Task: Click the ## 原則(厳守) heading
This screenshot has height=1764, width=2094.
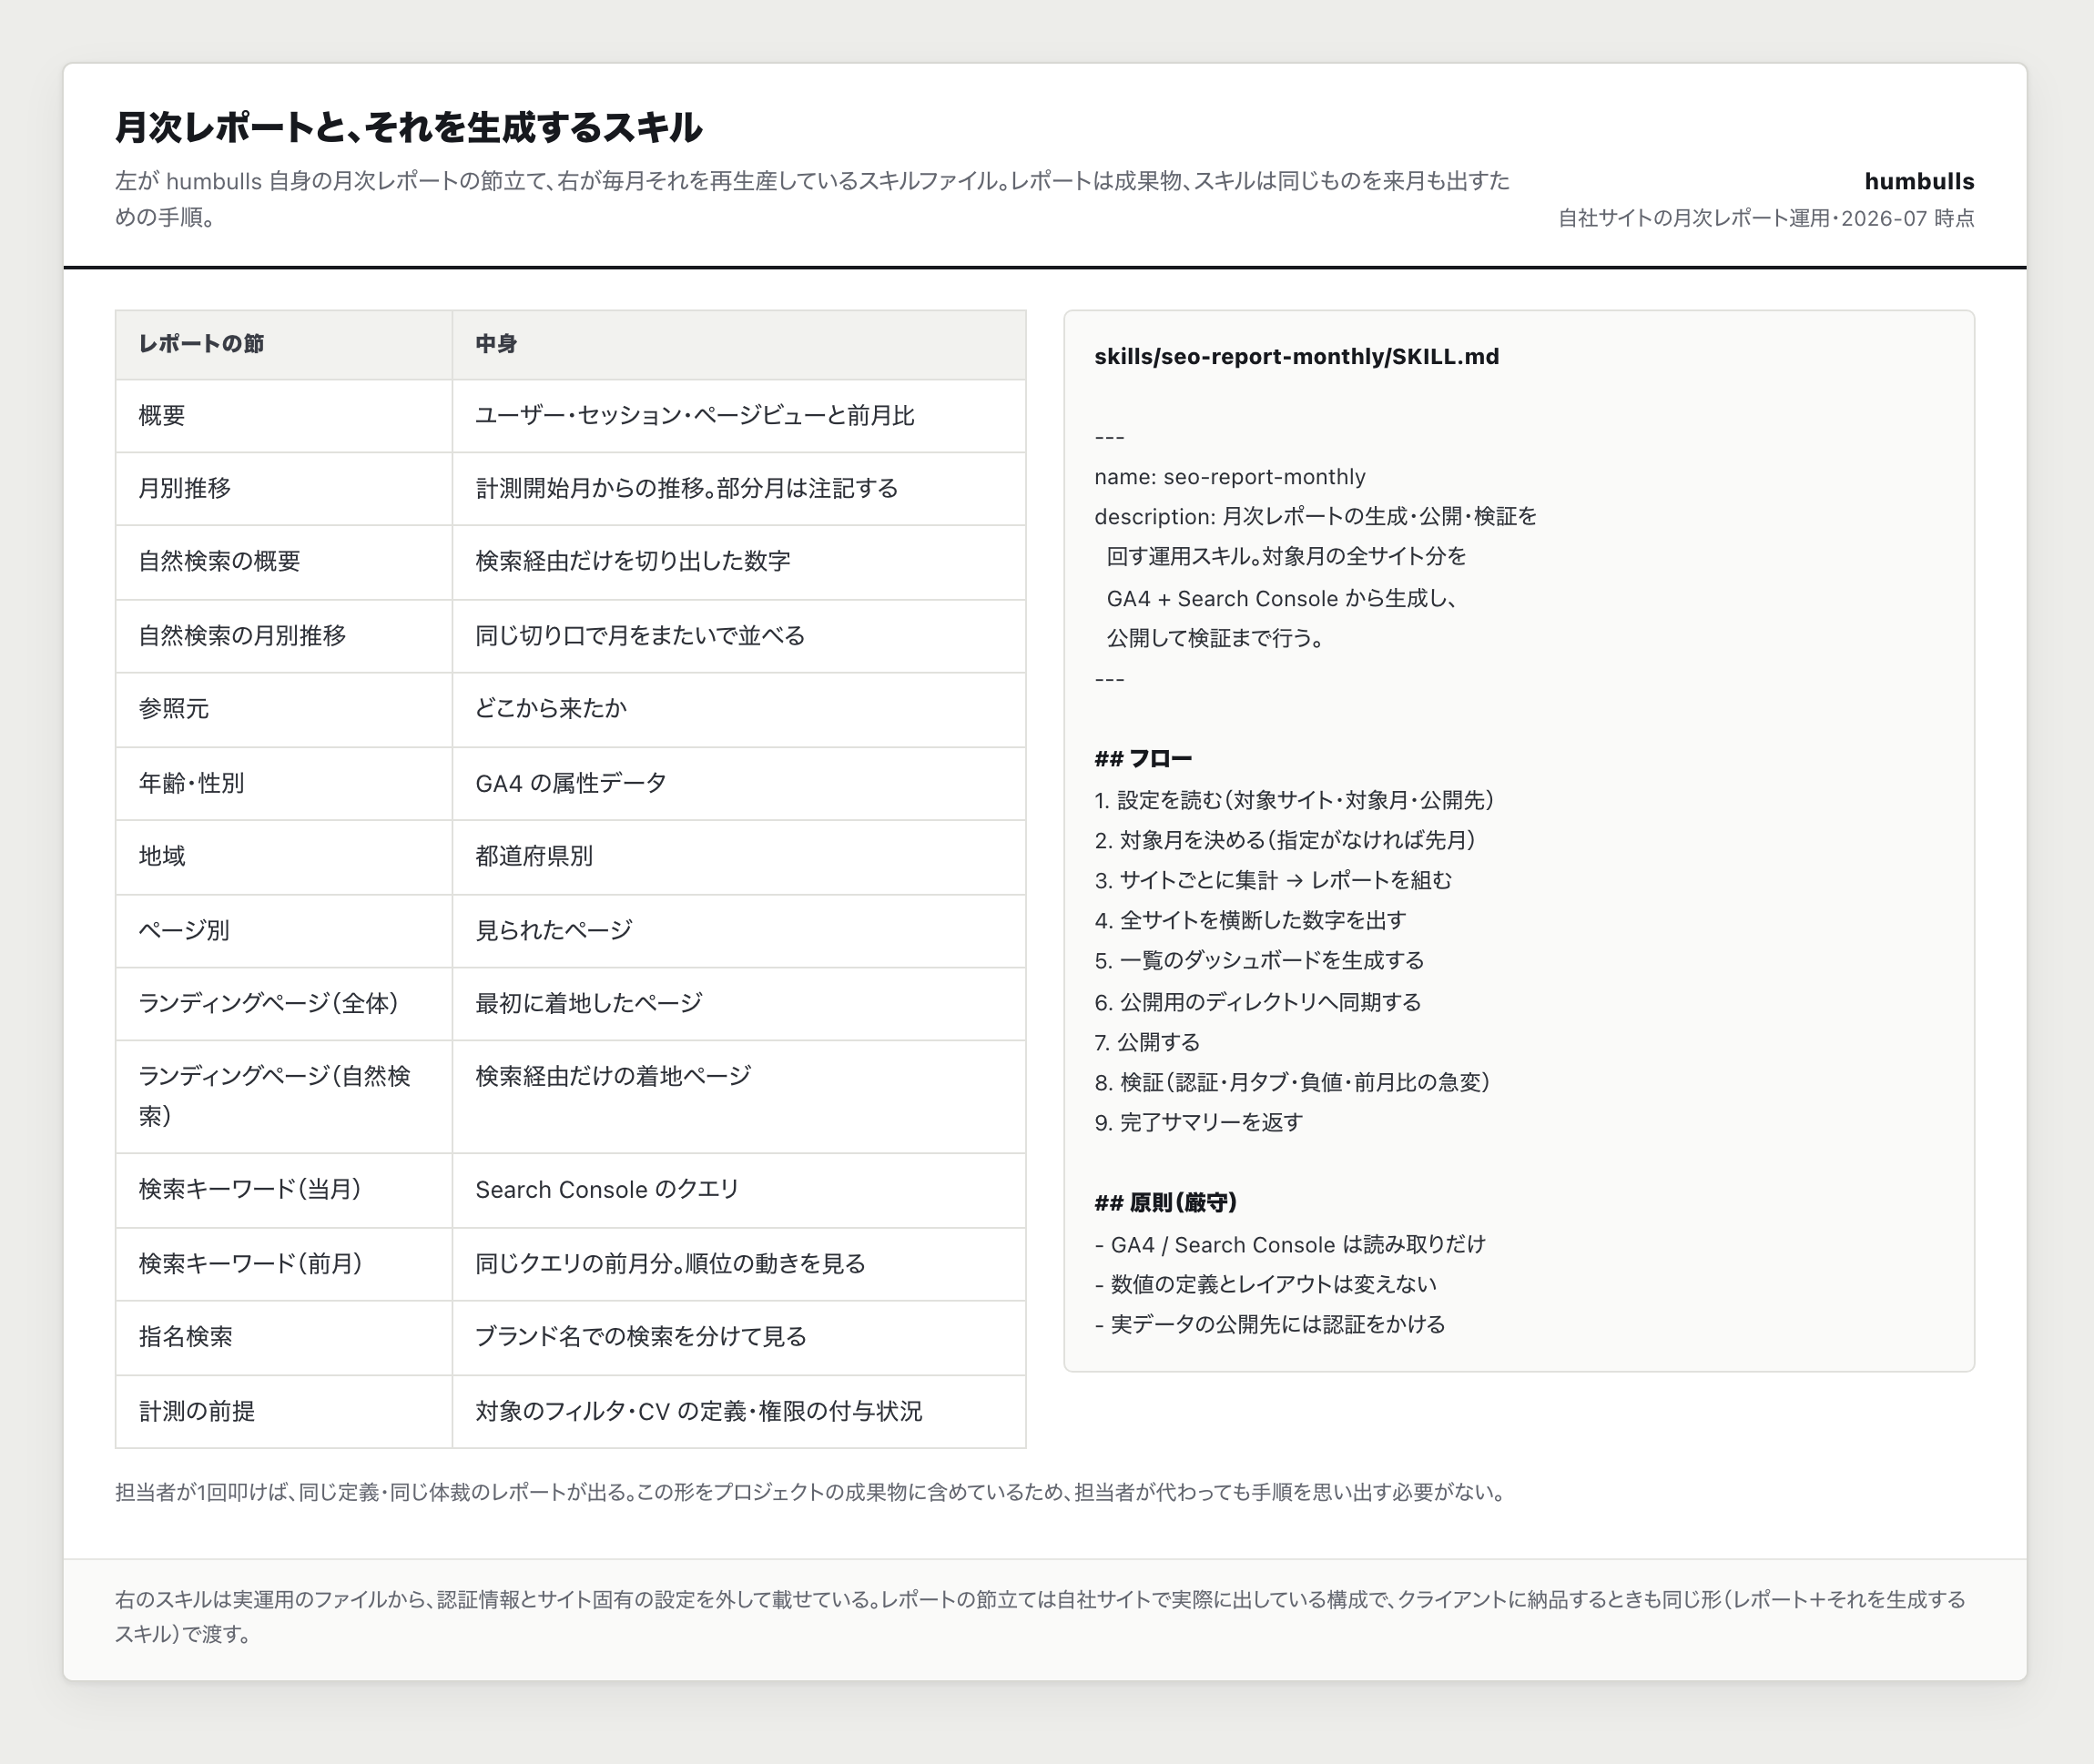Action: click(x=1166, y=1203)
